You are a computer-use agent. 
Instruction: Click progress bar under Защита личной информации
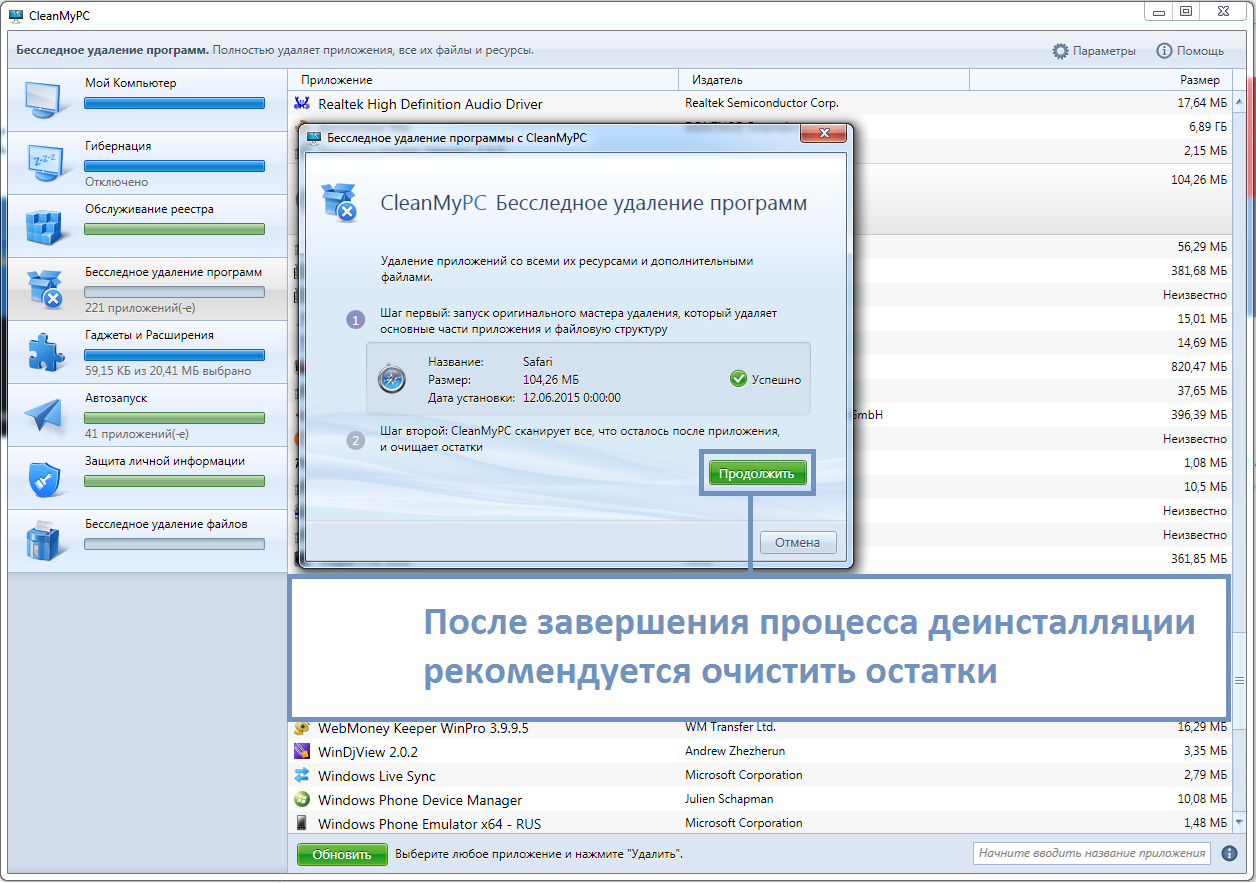174,481
